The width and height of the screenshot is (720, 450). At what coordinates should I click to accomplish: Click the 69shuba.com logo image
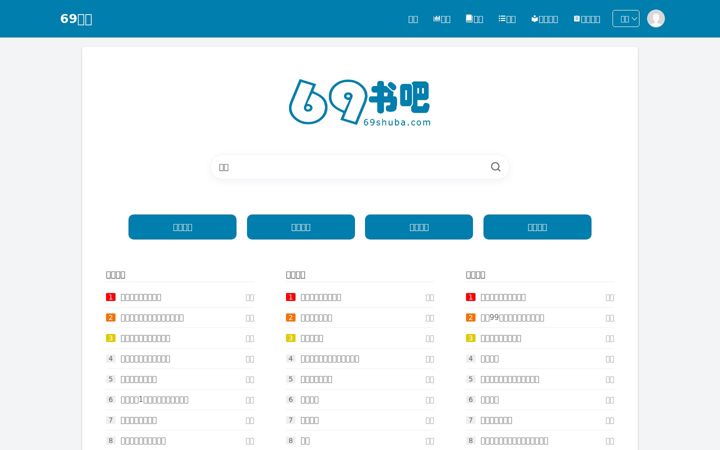point(360,102)
